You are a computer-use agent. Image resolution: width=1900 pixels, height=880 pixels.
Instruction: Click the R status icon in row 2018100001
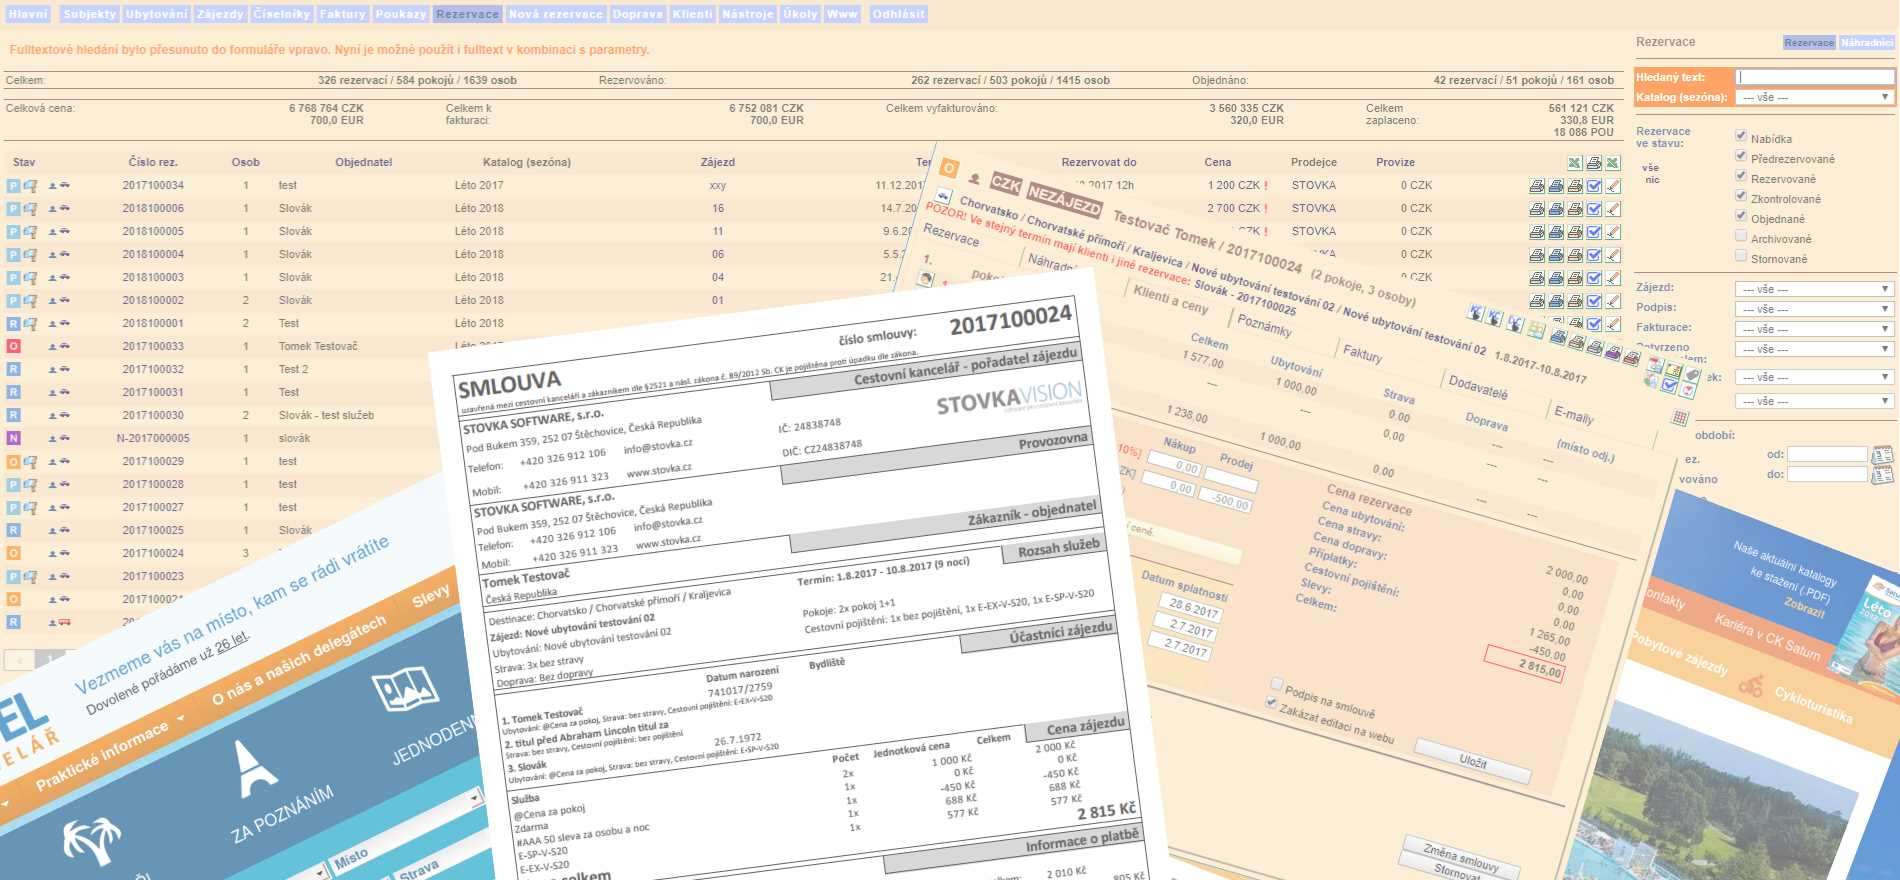click(x=13, y=324)
